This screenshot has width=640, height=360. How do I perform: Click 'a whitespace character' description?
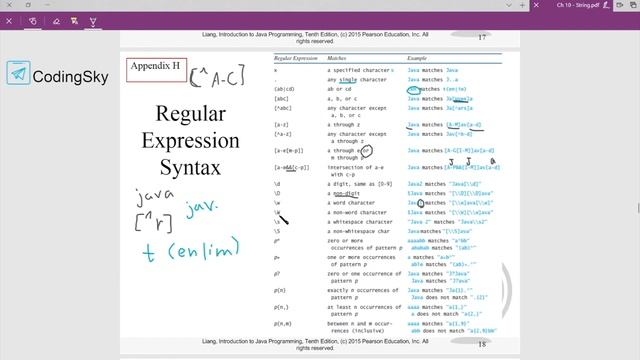pyautogui.click(x=360, y=222)
